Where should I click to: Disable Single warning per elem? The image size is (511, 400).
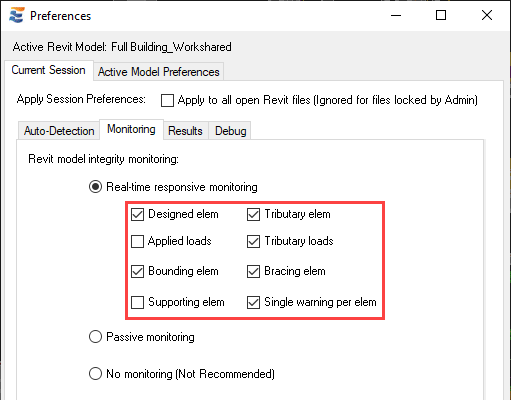[253, 302]
